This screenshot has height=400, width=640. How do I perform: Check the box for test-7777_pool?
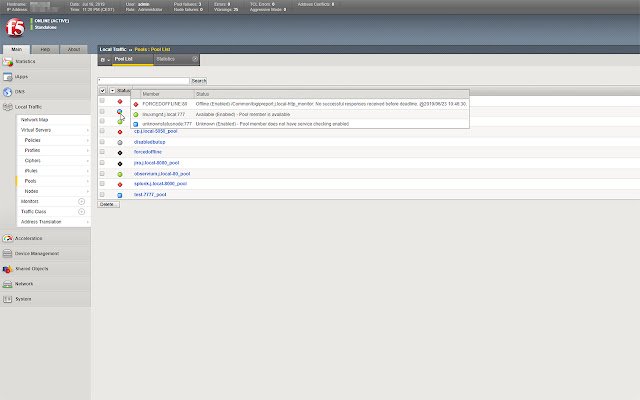click(x=102, y=195)
